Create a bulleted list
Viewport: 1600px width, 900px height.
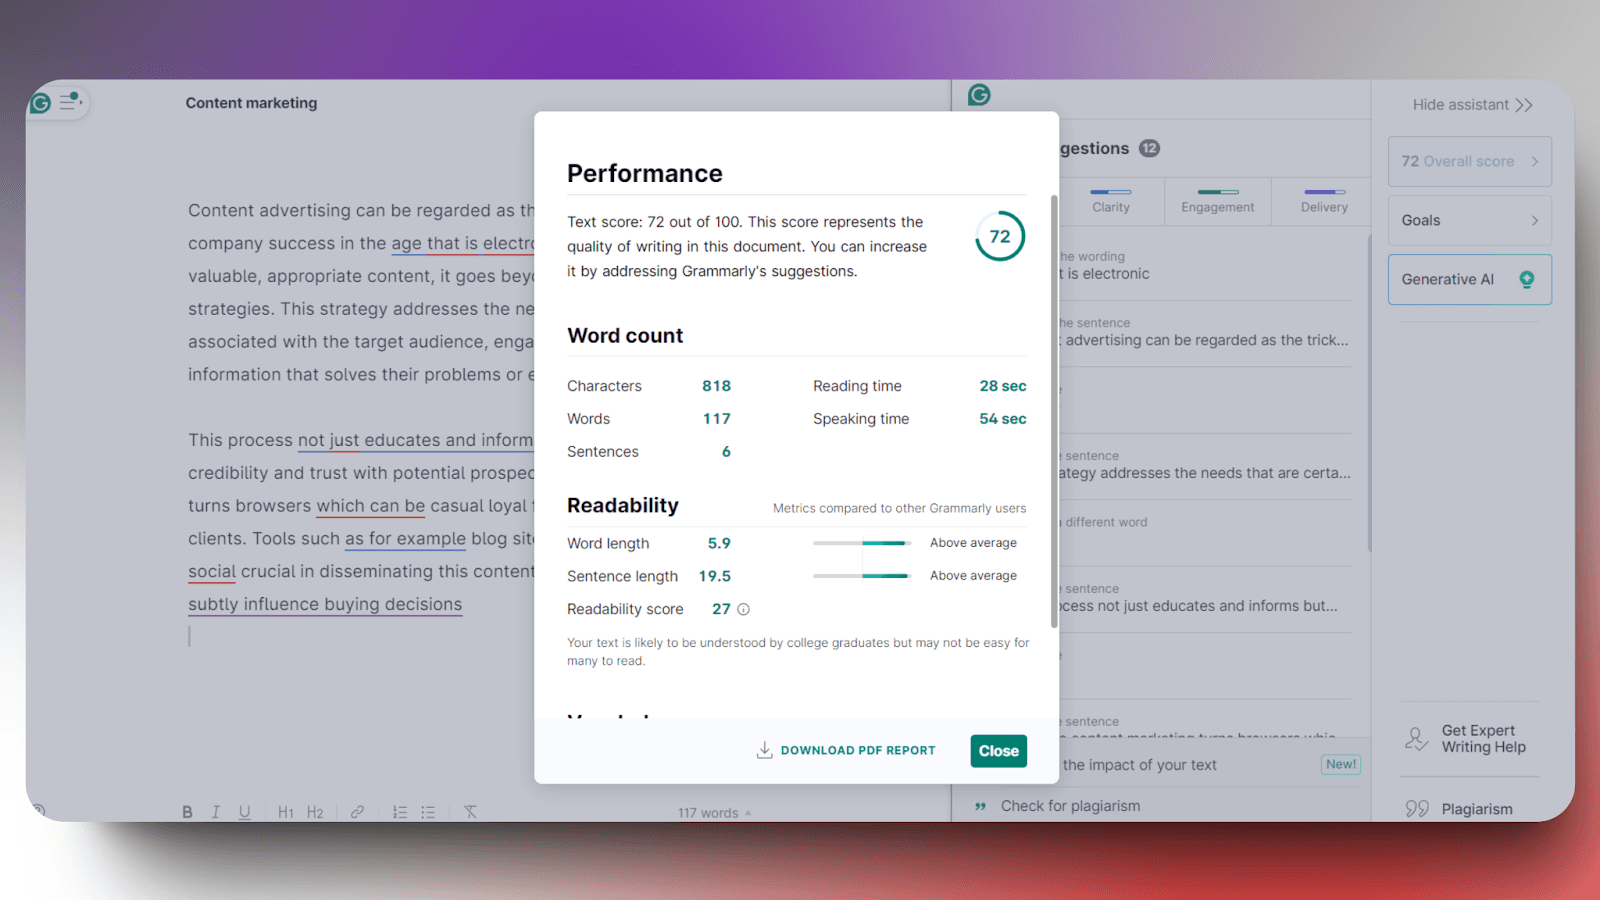point(428,812)
